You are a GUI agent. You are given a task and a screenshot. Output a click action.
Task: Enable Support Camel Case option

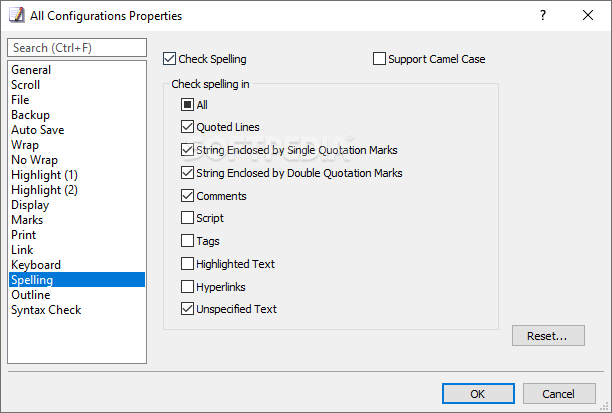[379, 59]
